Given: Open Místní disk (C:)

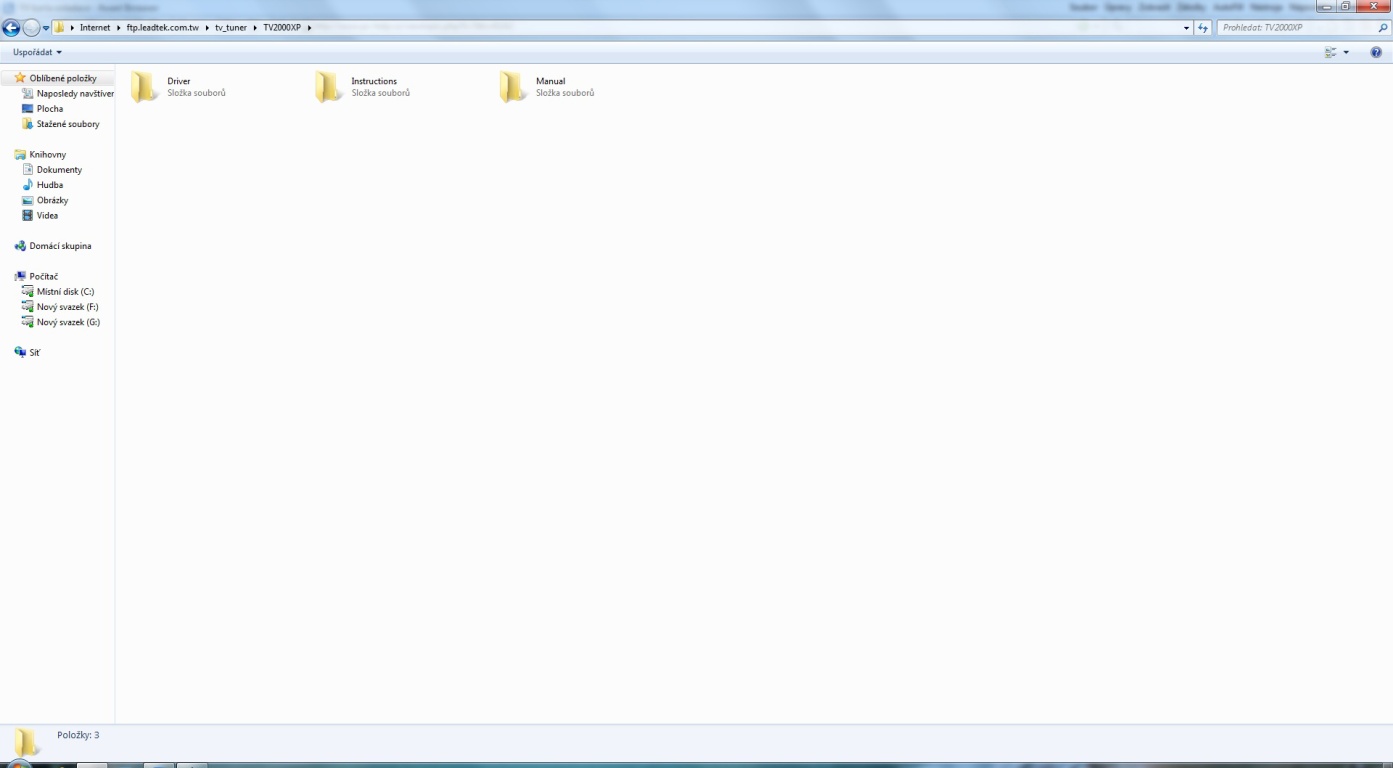Looking at the screenshot, I should point(65,292).
